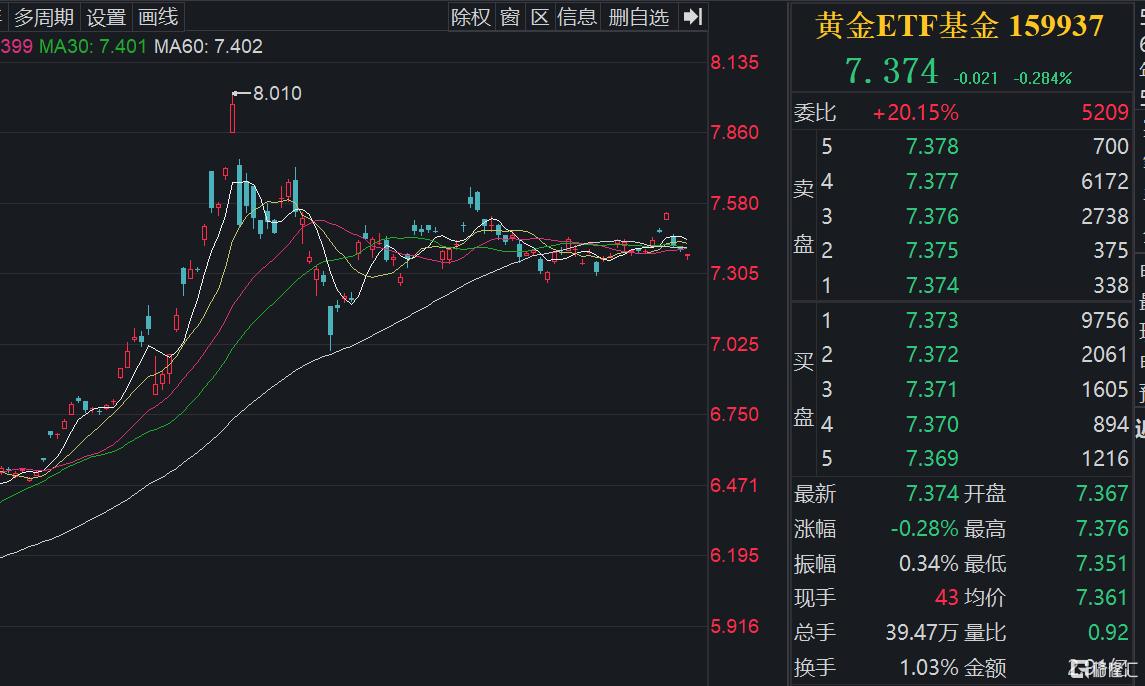Click the current price 7.374 header
This screenshot has width=1145, height=686.
[891, 72]
